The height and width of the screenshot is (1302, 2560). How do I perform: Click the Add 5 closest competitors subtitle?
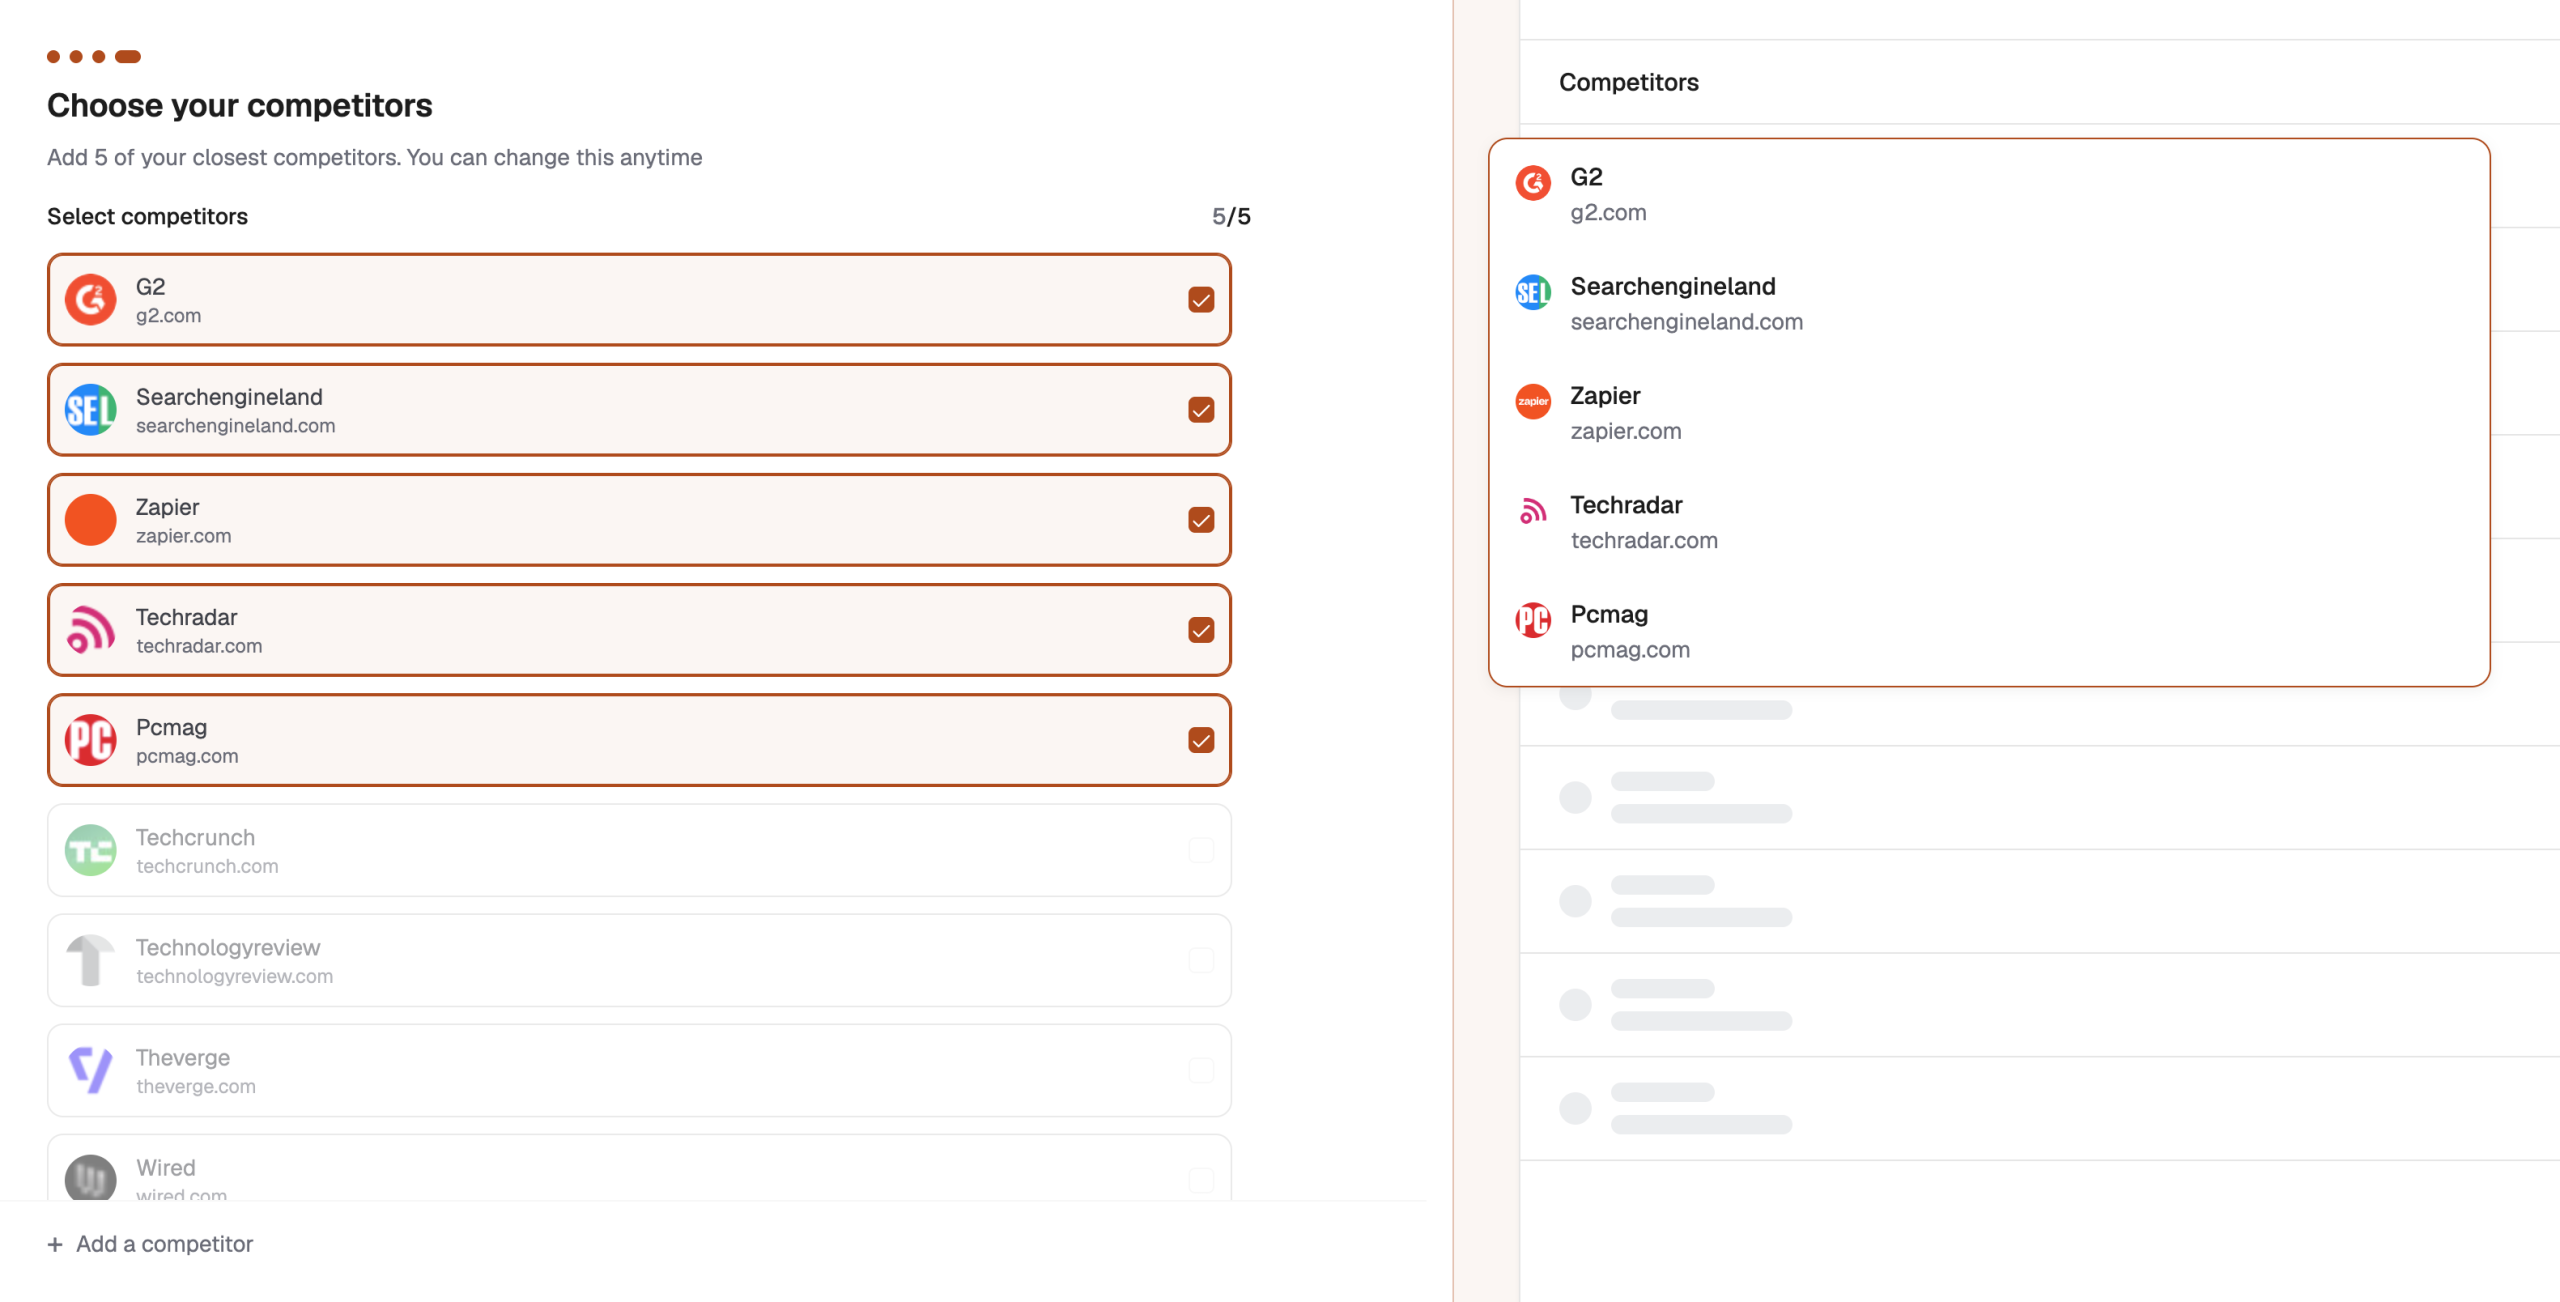374,157
